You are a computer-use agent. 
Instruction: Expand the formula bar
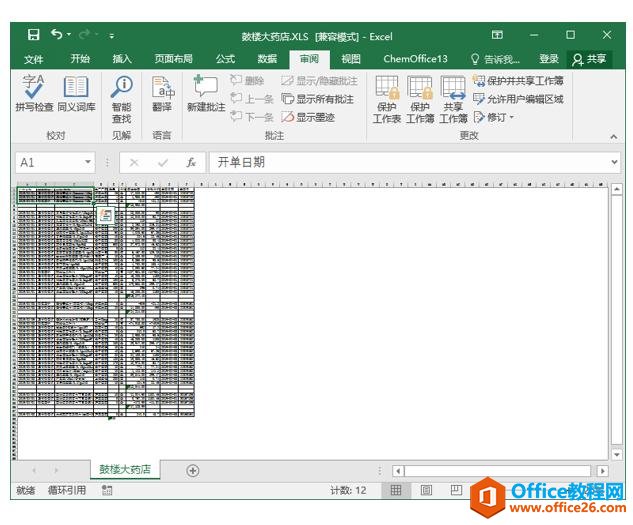click(614, 162)
